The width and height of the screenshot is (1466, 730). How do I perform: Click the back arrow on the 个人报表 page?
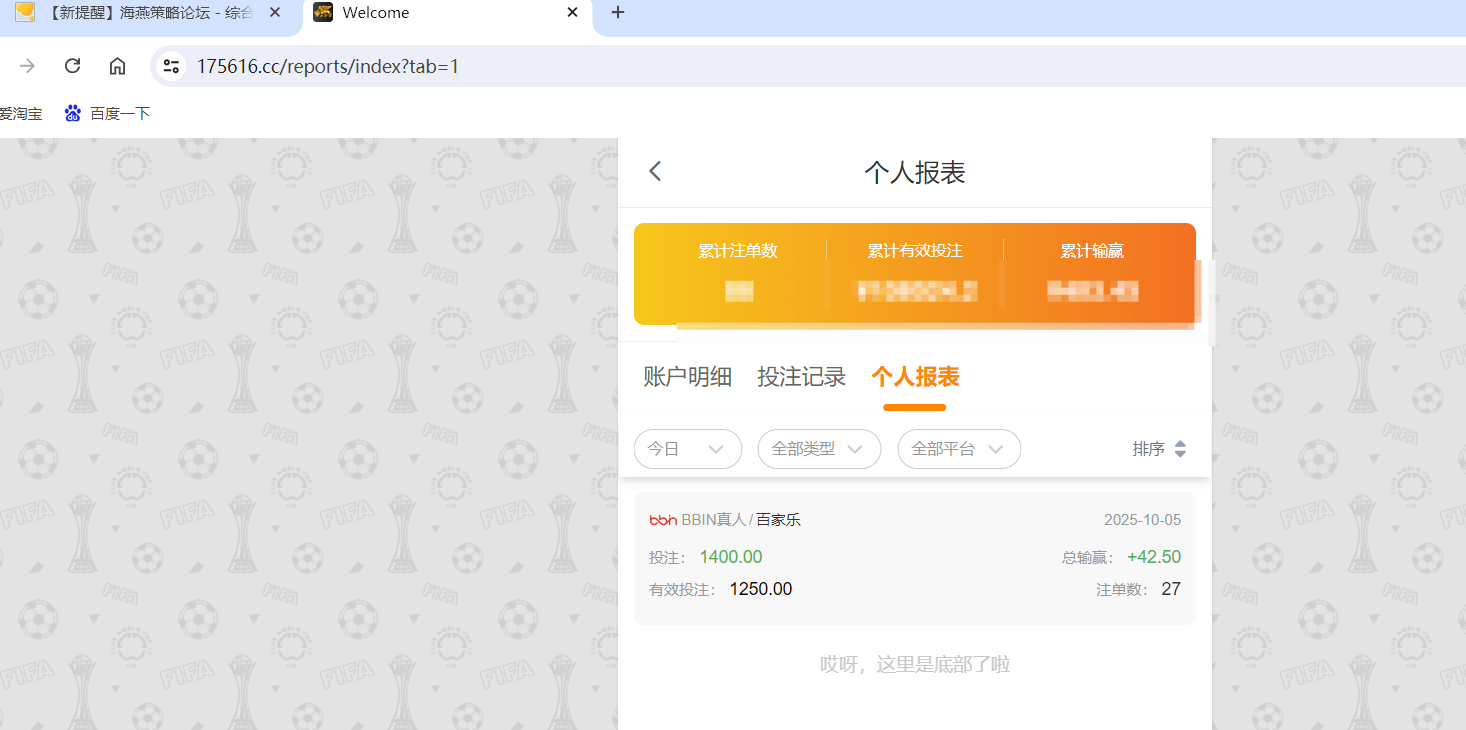[655, 171]
